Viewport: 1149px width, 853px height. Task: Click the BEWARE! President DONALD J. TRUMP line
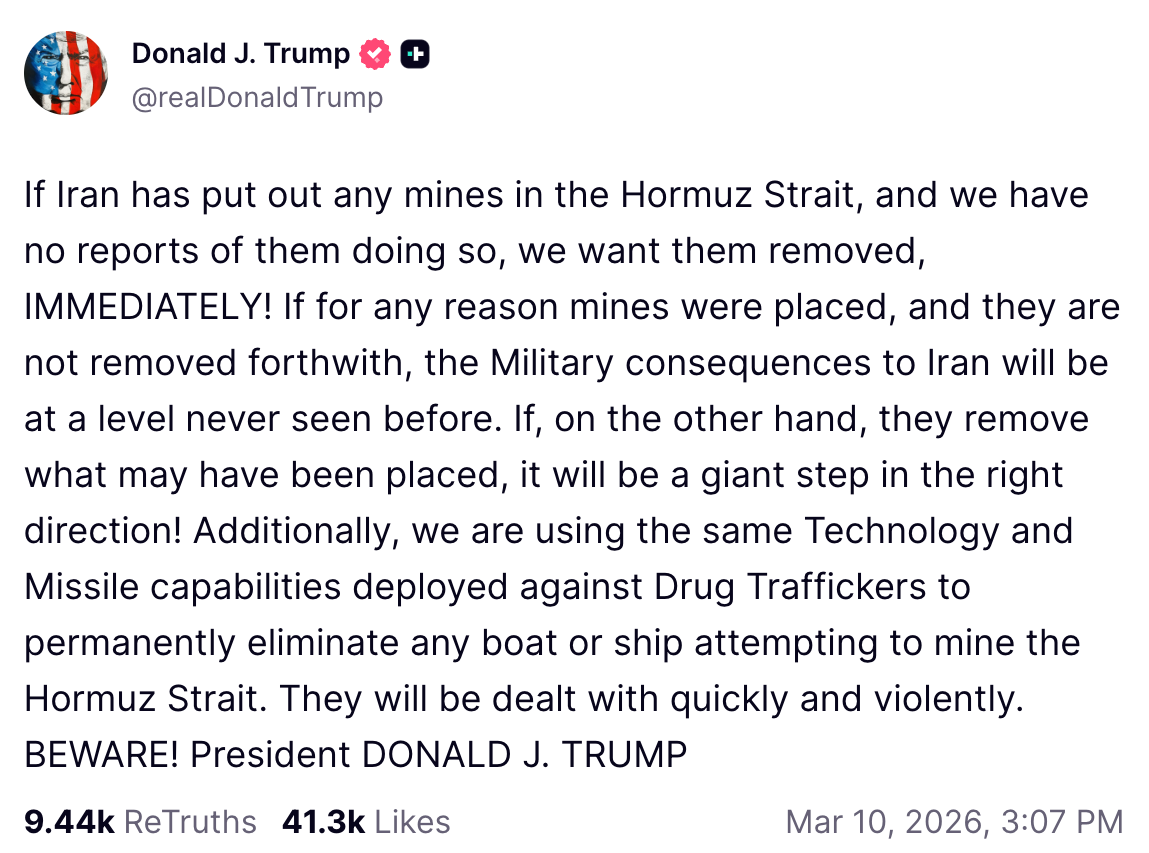(x=355, y=755)
